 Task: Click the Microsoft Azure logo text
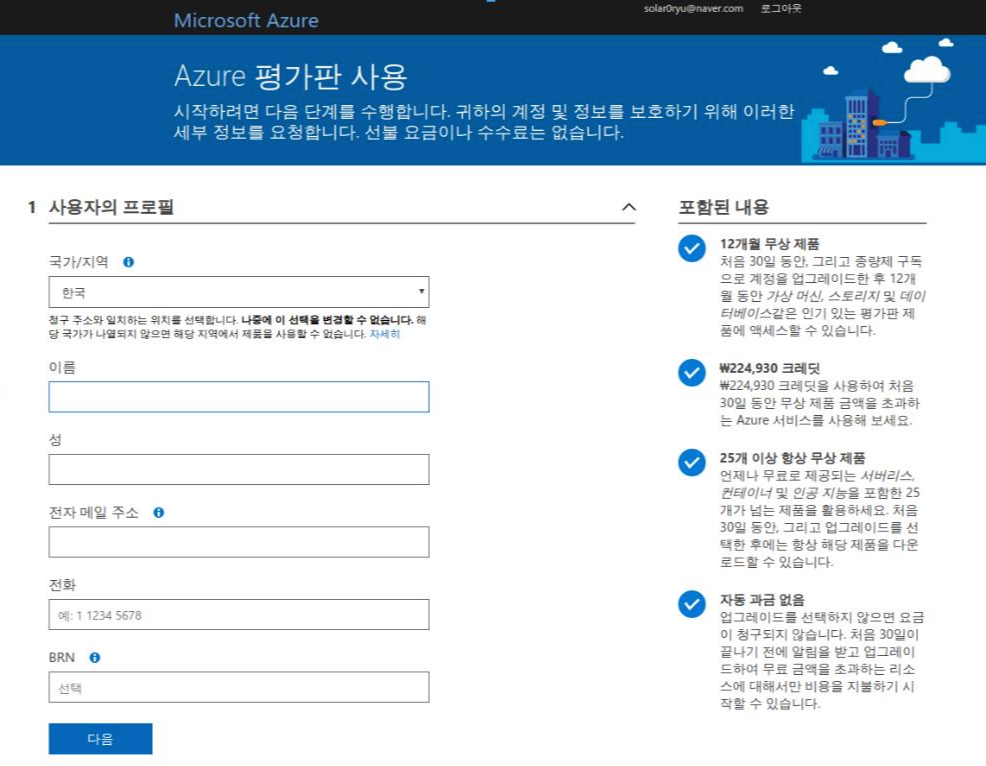point(246,21)
